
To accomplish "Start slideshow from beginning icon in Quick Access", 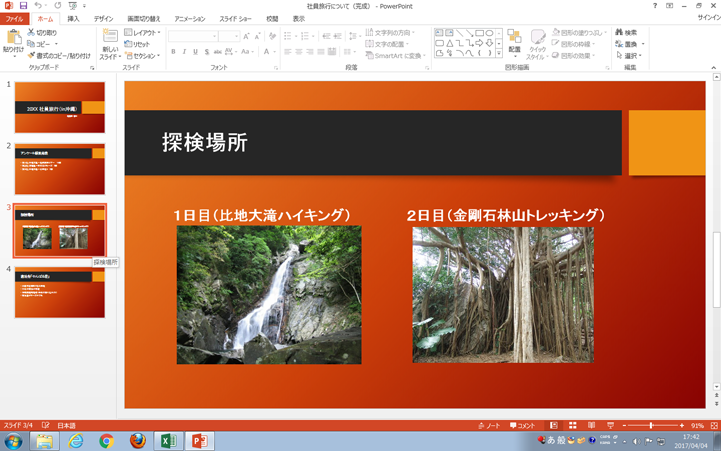I will (73, 6).
